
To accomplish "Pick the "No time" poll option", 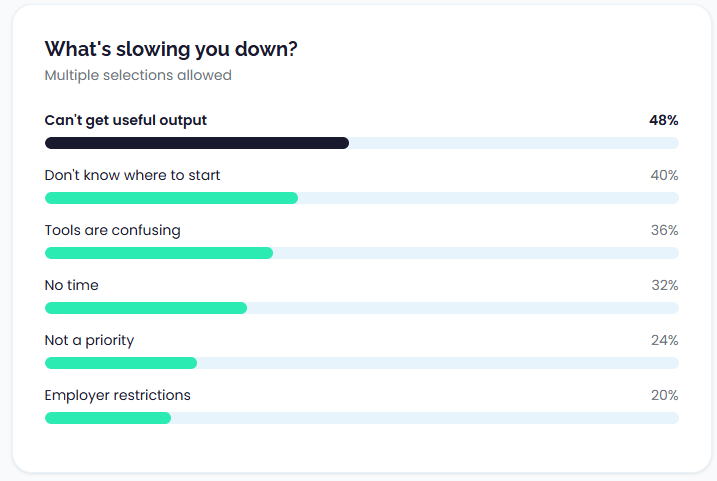I will point(72,285).
